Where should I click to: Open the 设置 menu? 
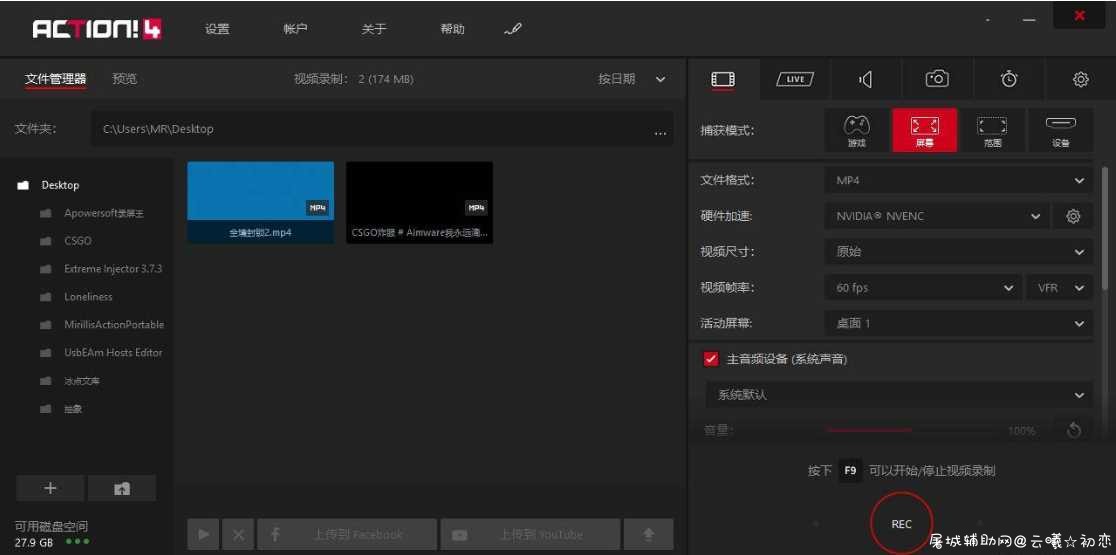click(x=217, y=29)
